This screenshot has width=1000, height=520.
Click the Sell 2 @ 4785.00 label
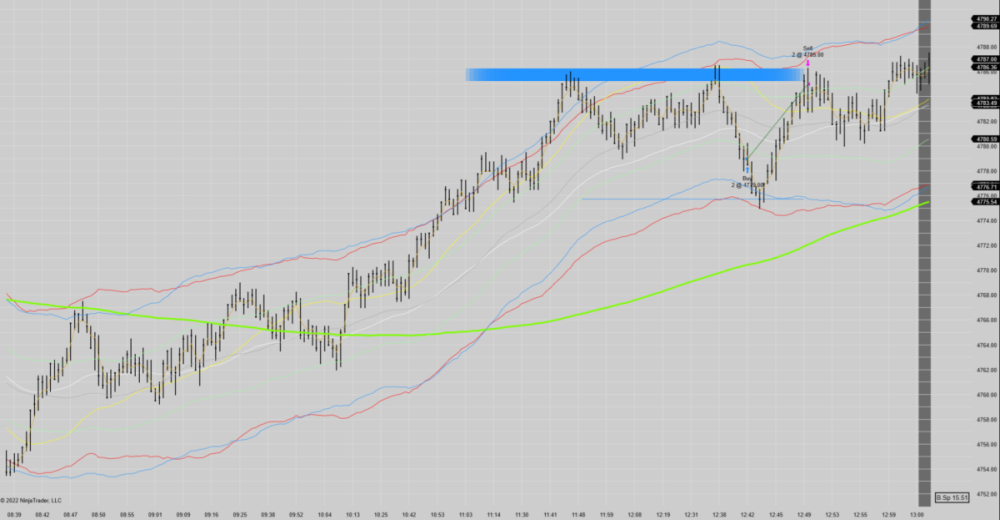(x=807, y=51)
